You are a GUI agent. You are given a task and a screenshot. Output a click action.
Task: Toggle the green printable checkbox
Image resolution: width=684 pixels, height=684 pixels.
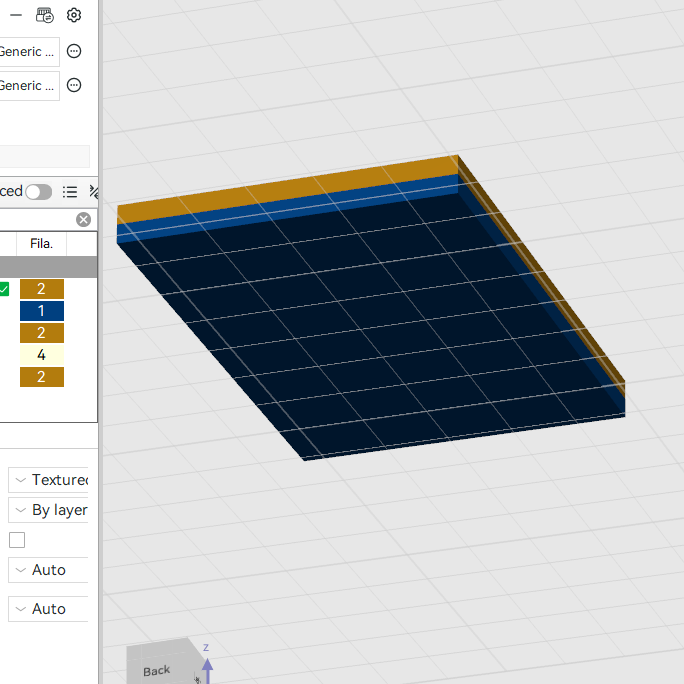(4, 289)
